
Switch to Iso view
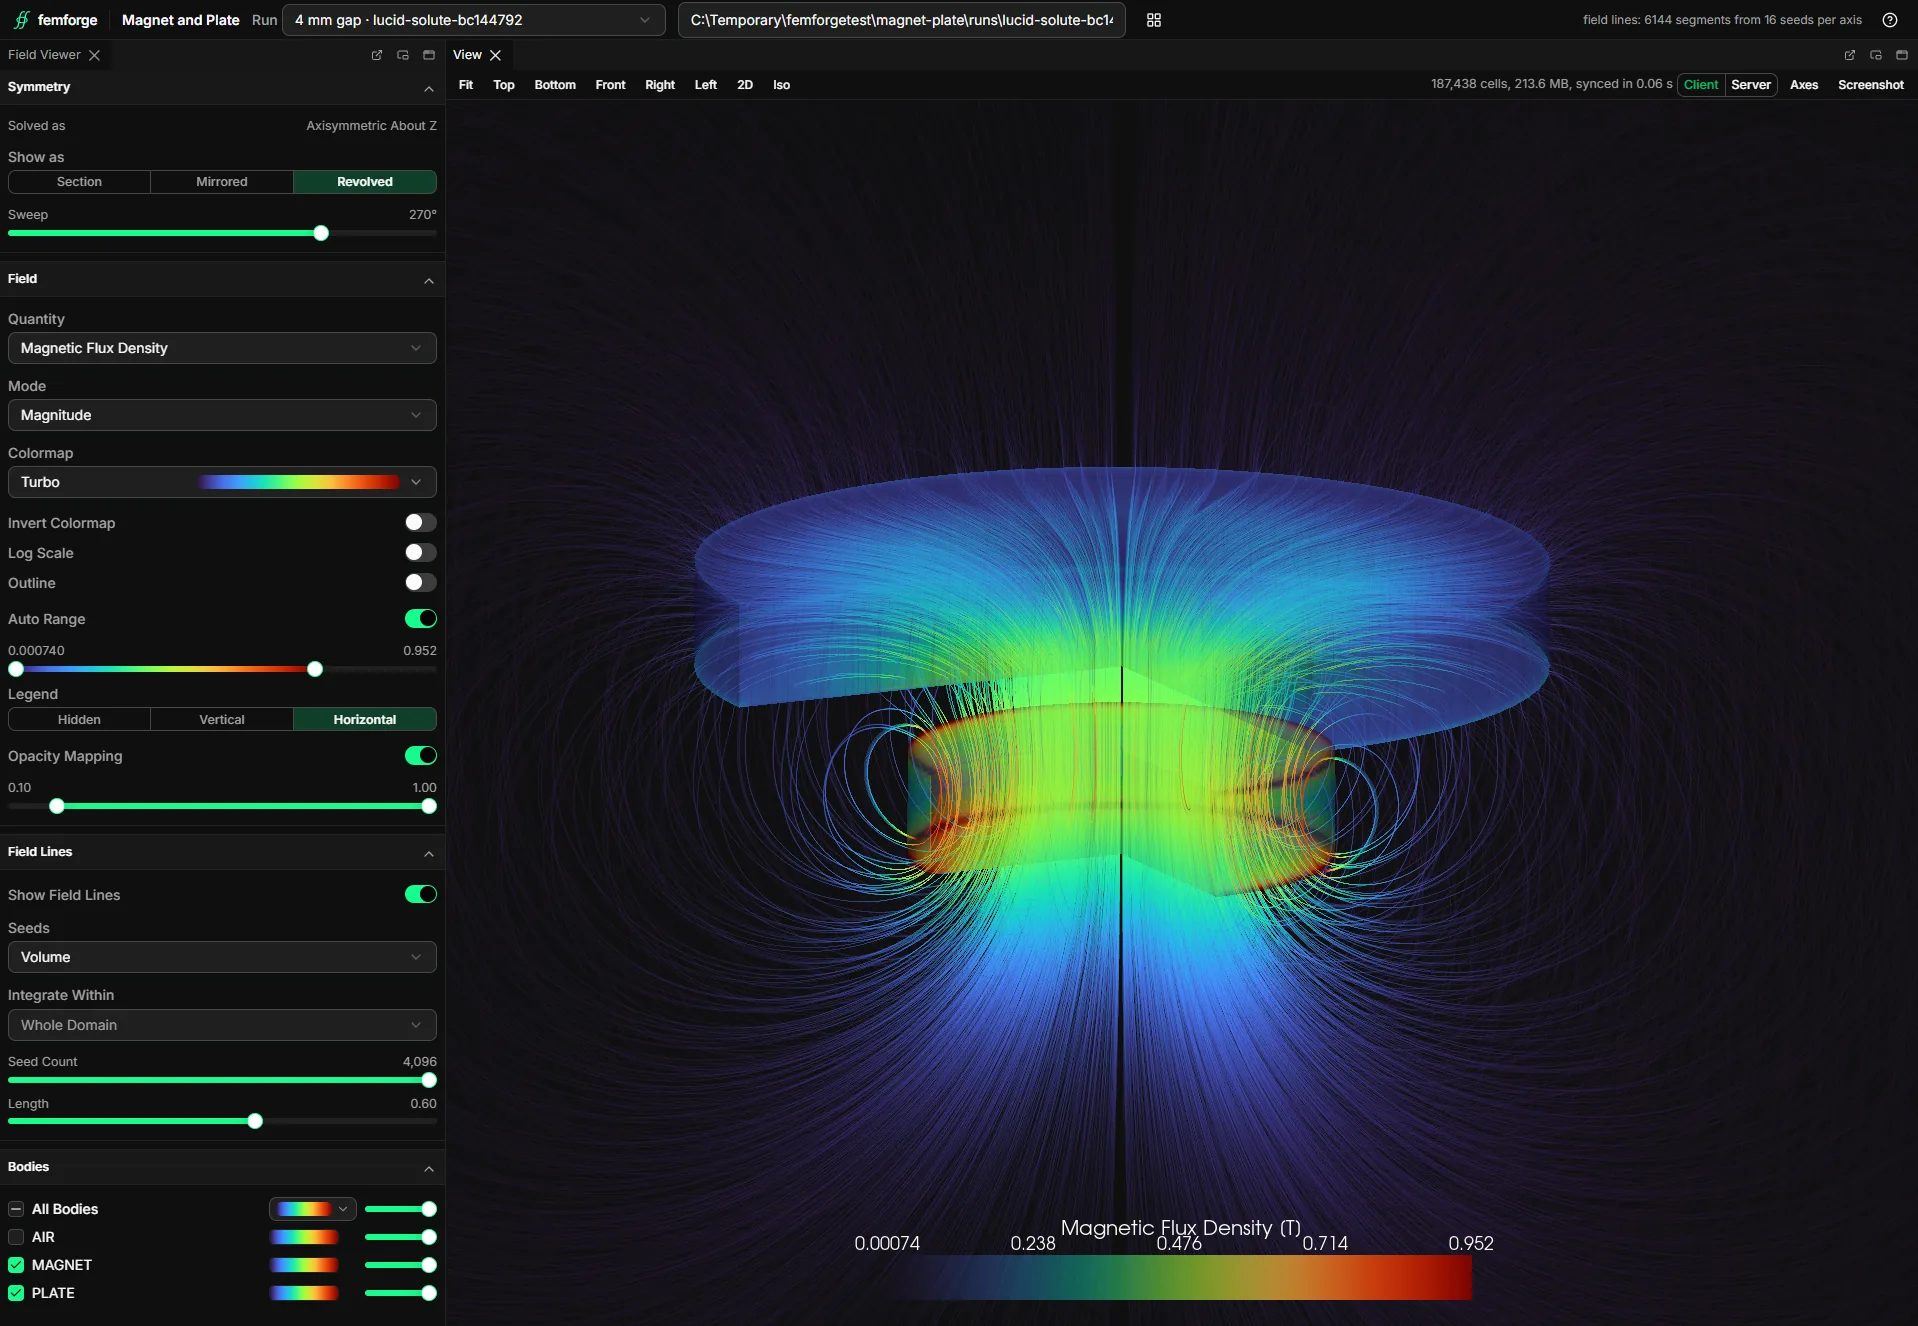point(782,85)
